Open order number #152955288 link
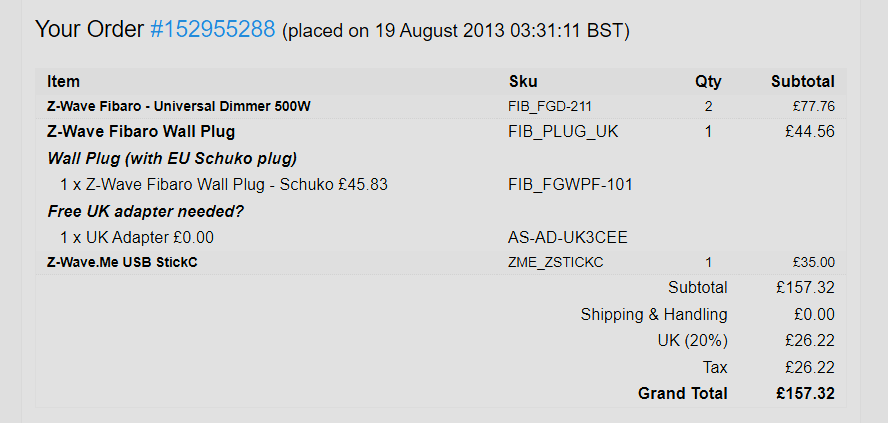This screenshot has width=888, height=423. (212, 30)
